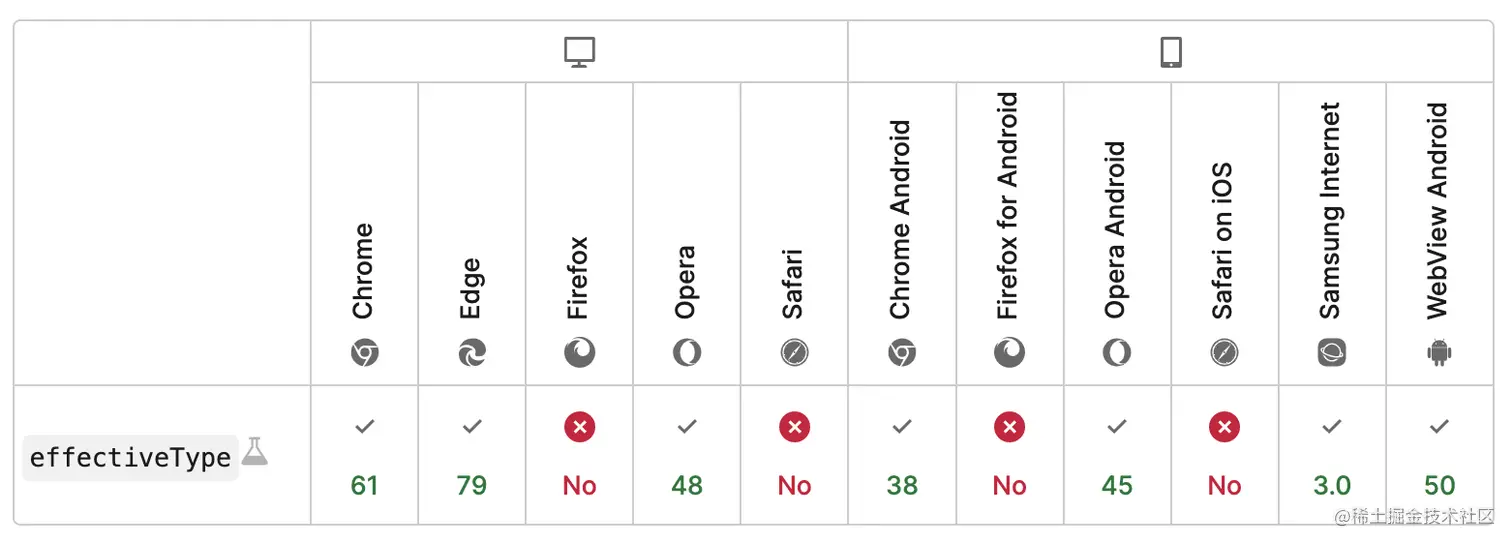Viewport: 1512px width, 544px height.
Task: Click the WebView Android robot icon
Action: (1439, 352)
